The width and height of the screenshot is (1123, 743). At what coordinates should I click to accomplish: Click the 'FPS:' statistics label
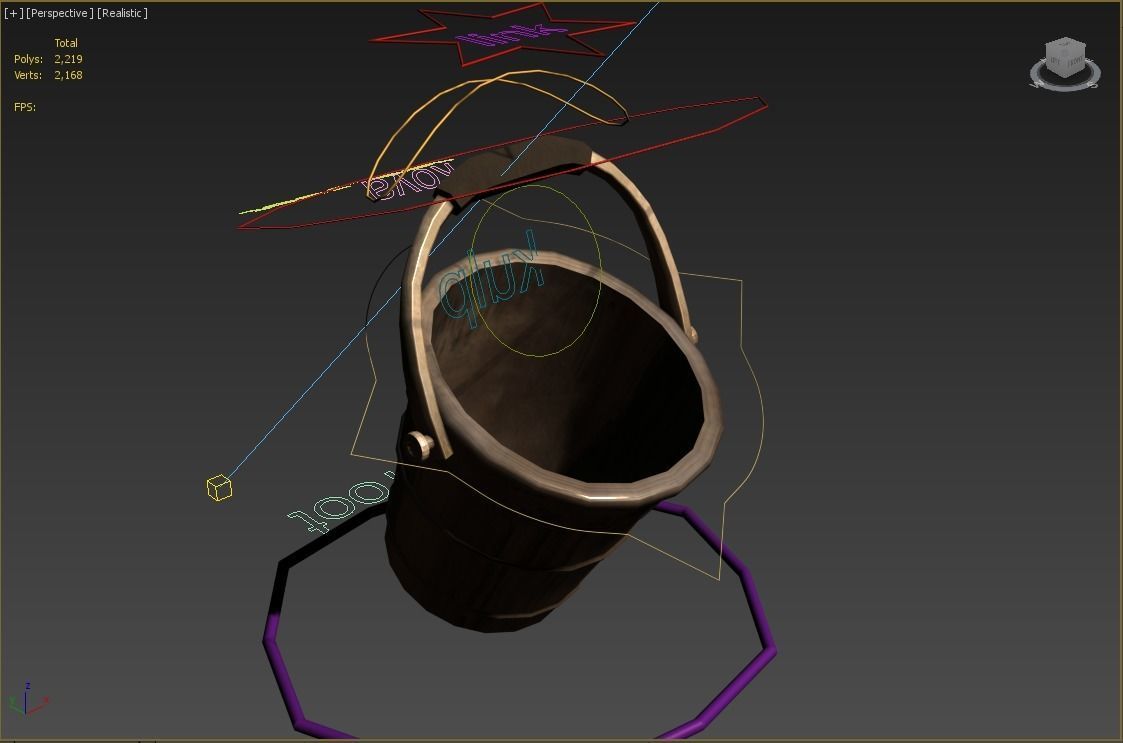[25, 107]
